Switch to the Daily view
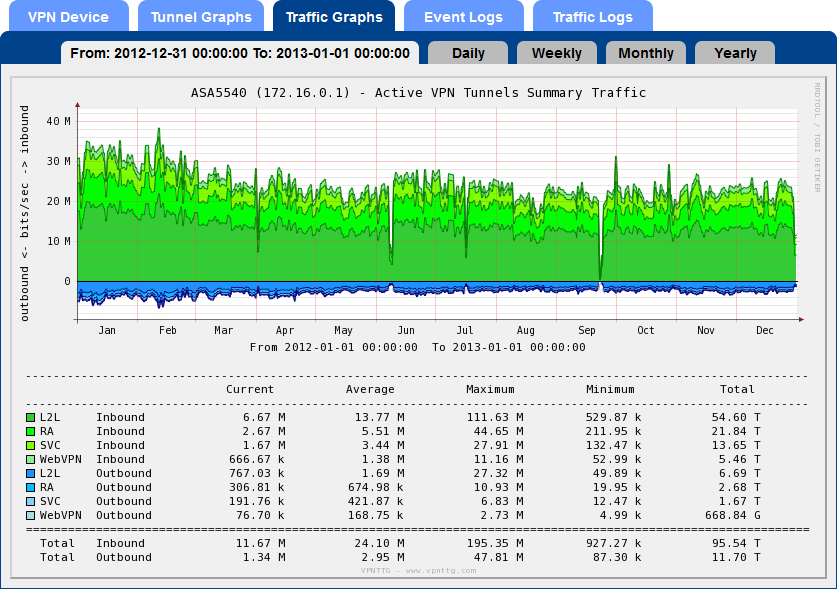This screenshot has height=589, width=837. [468, 53]
